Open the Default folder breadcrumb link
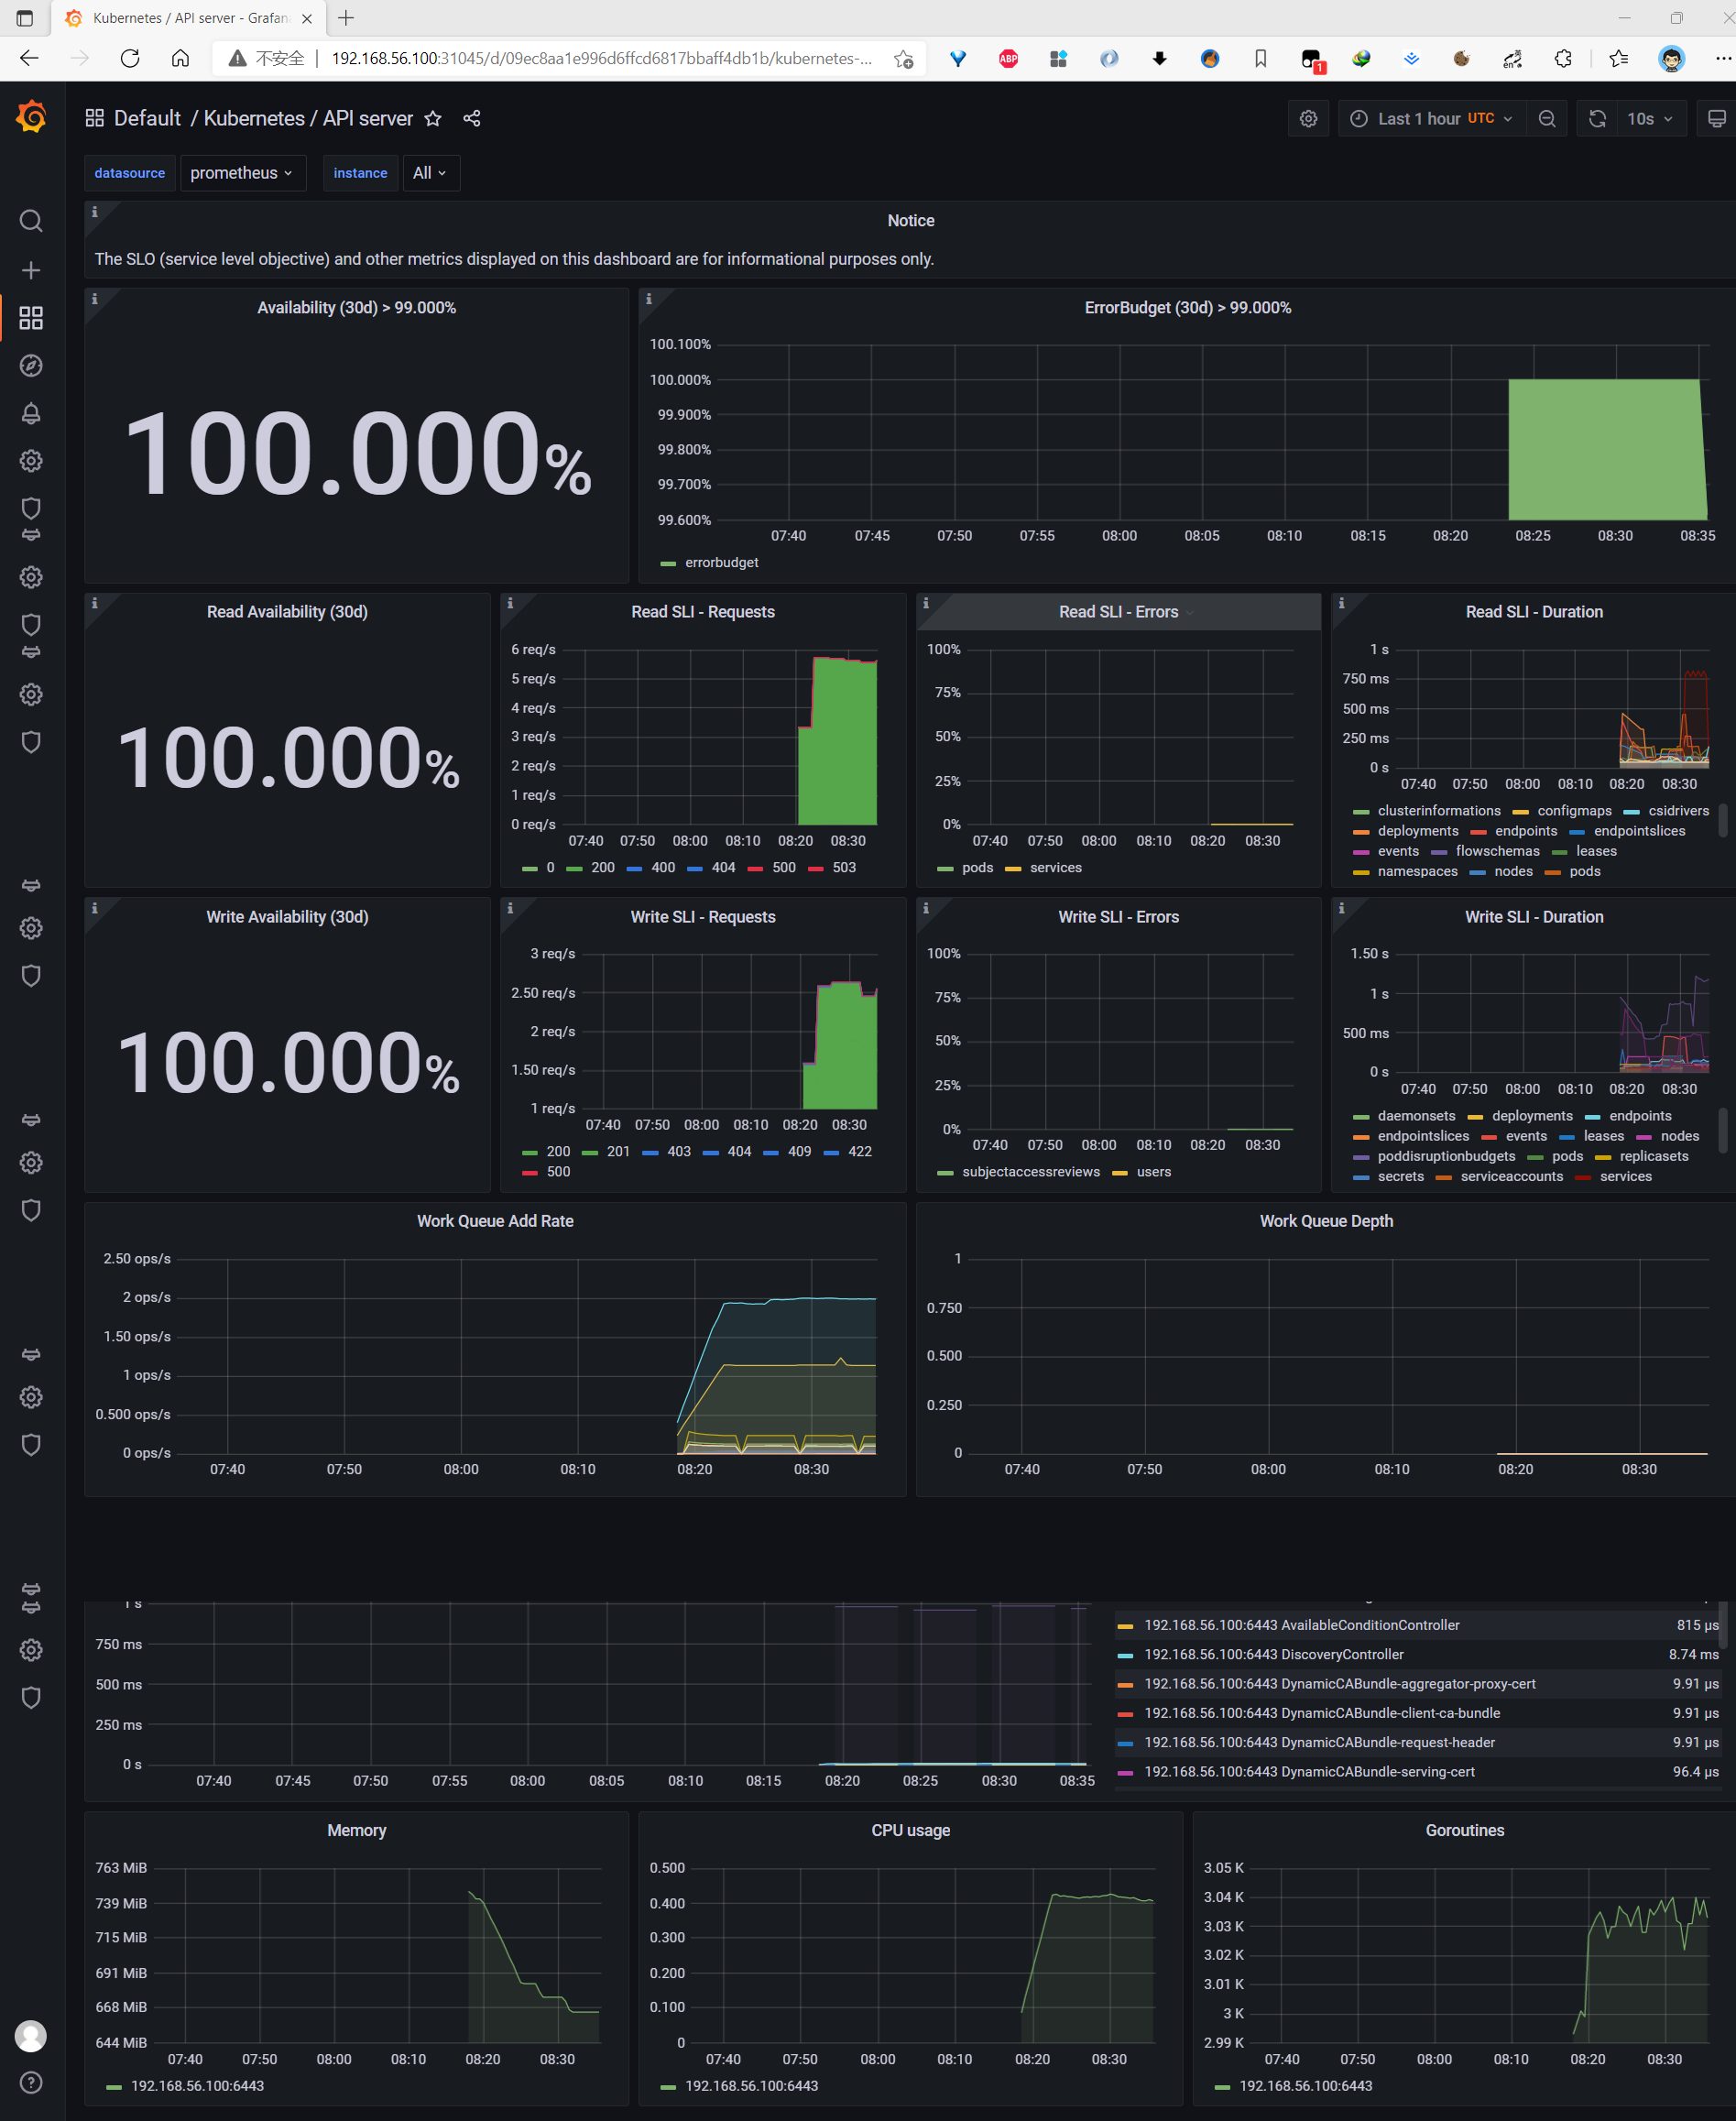The width and height of the screenshot is (1736, 2121). [x=147, y=119]
